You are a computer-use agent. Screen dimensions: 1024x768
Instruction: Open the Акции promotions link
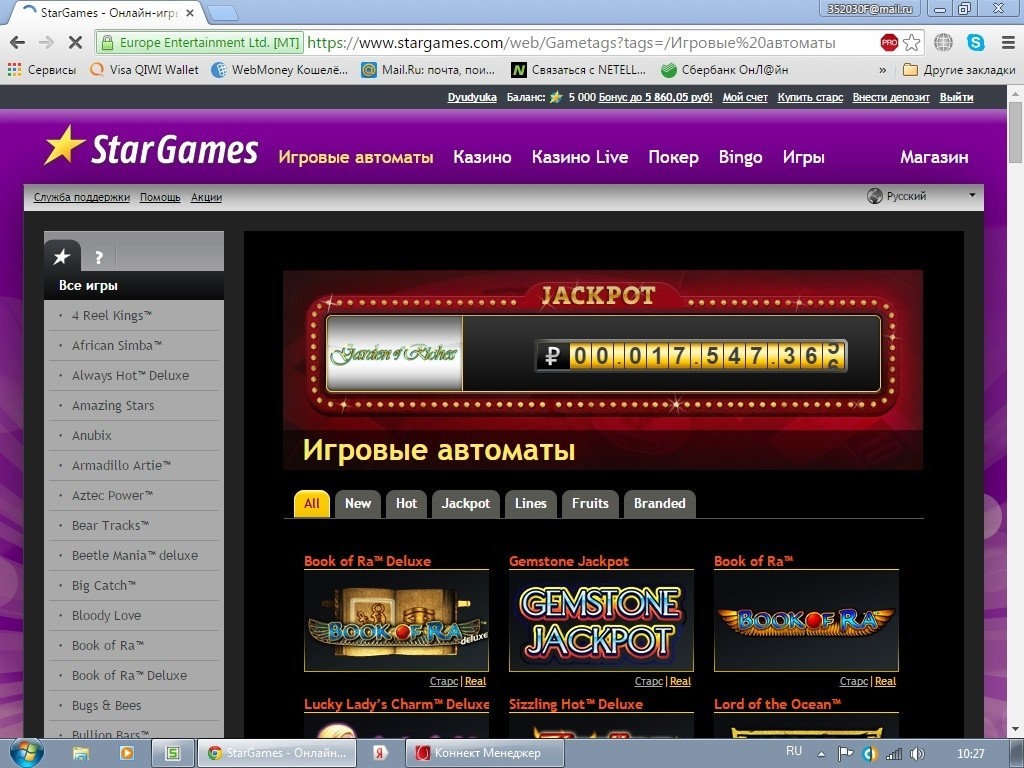(206, 197)
